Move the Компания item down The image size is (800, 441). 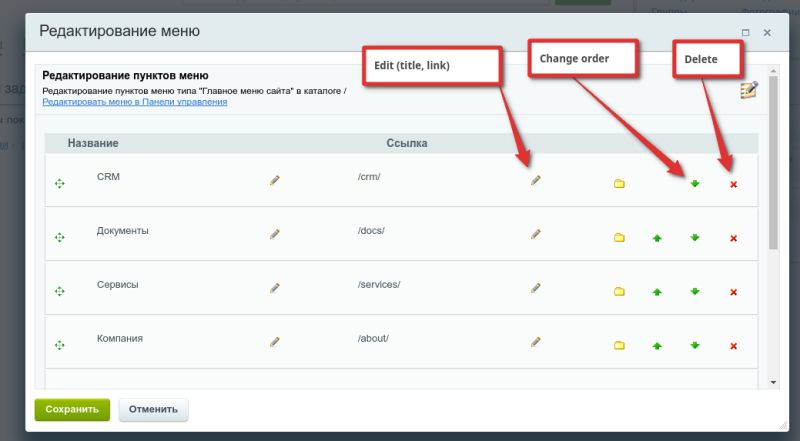coord(695,346)
